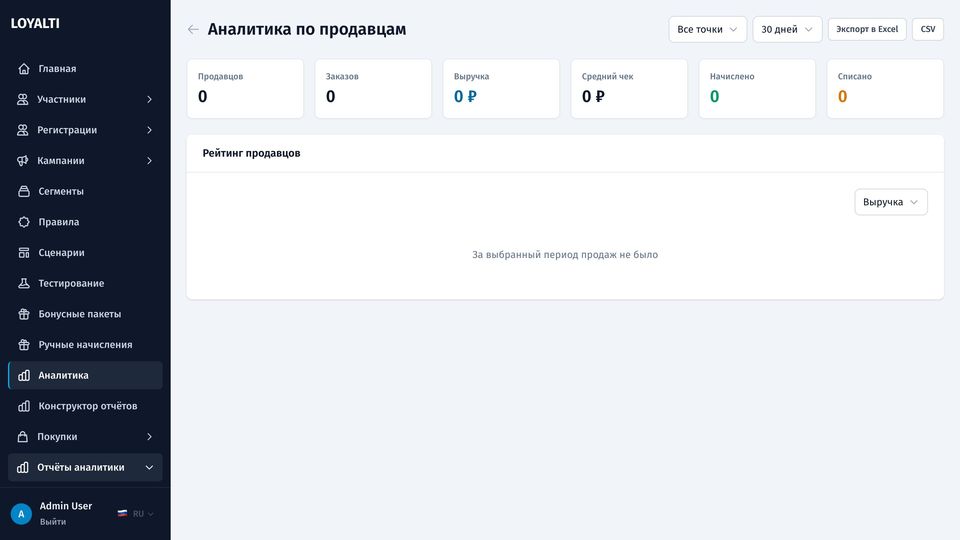Click the flask icon beside Тестирование
The height and width of the screenshot is (540, 960).
click(24, 283)
